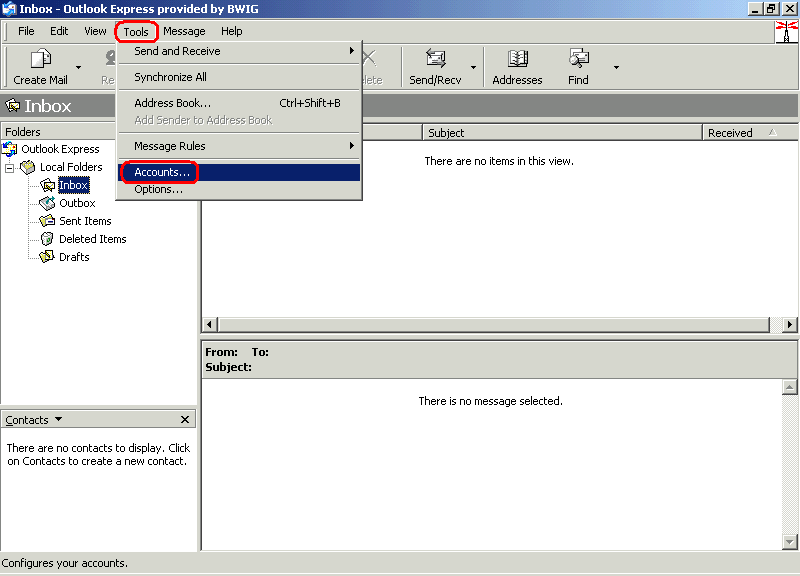Click the preview pane scroll down arrow
The height and width of the screenshot is (576, 800).
tap(789, 542)
